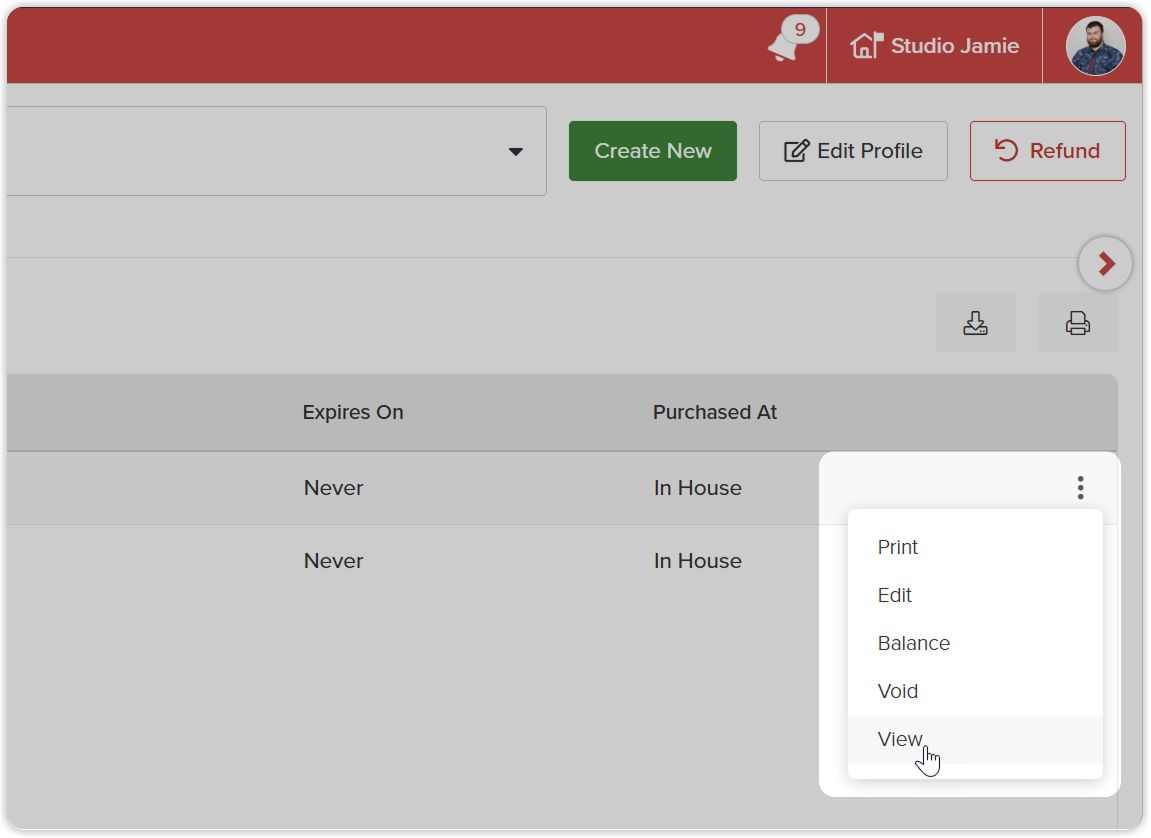
Task: Click the Purchased At column header
Action: coord(715,412)
